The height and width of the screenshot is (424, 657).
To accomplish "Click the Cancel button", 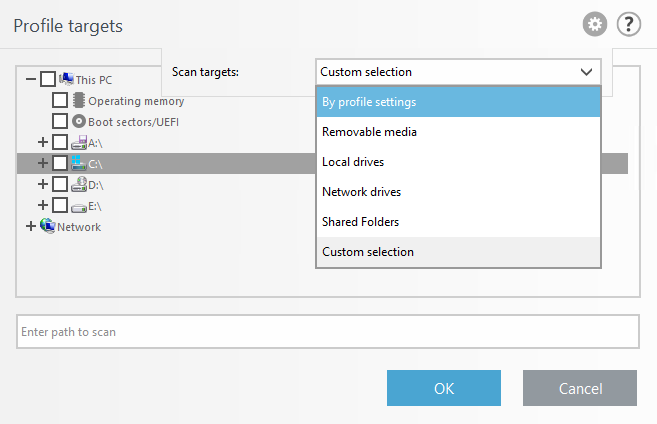I will click(579, 388).
